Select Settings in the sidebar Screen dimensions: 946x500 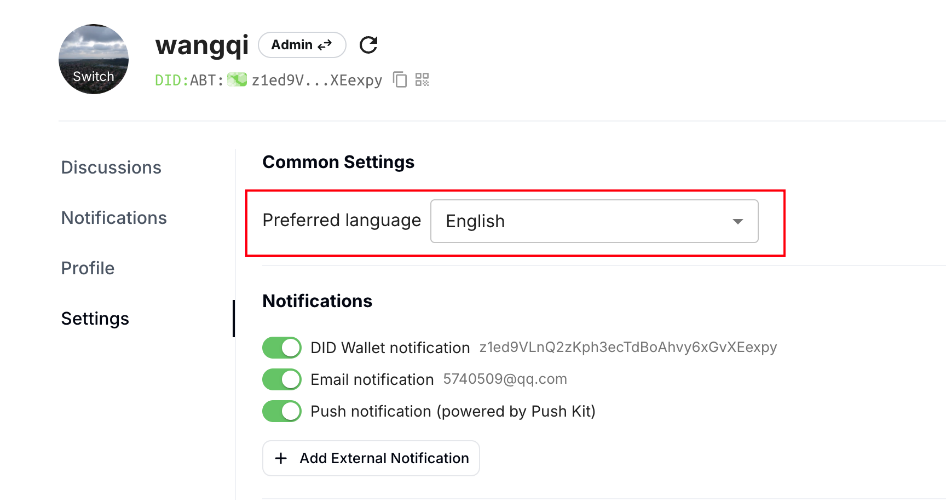[x=95, y=319]
